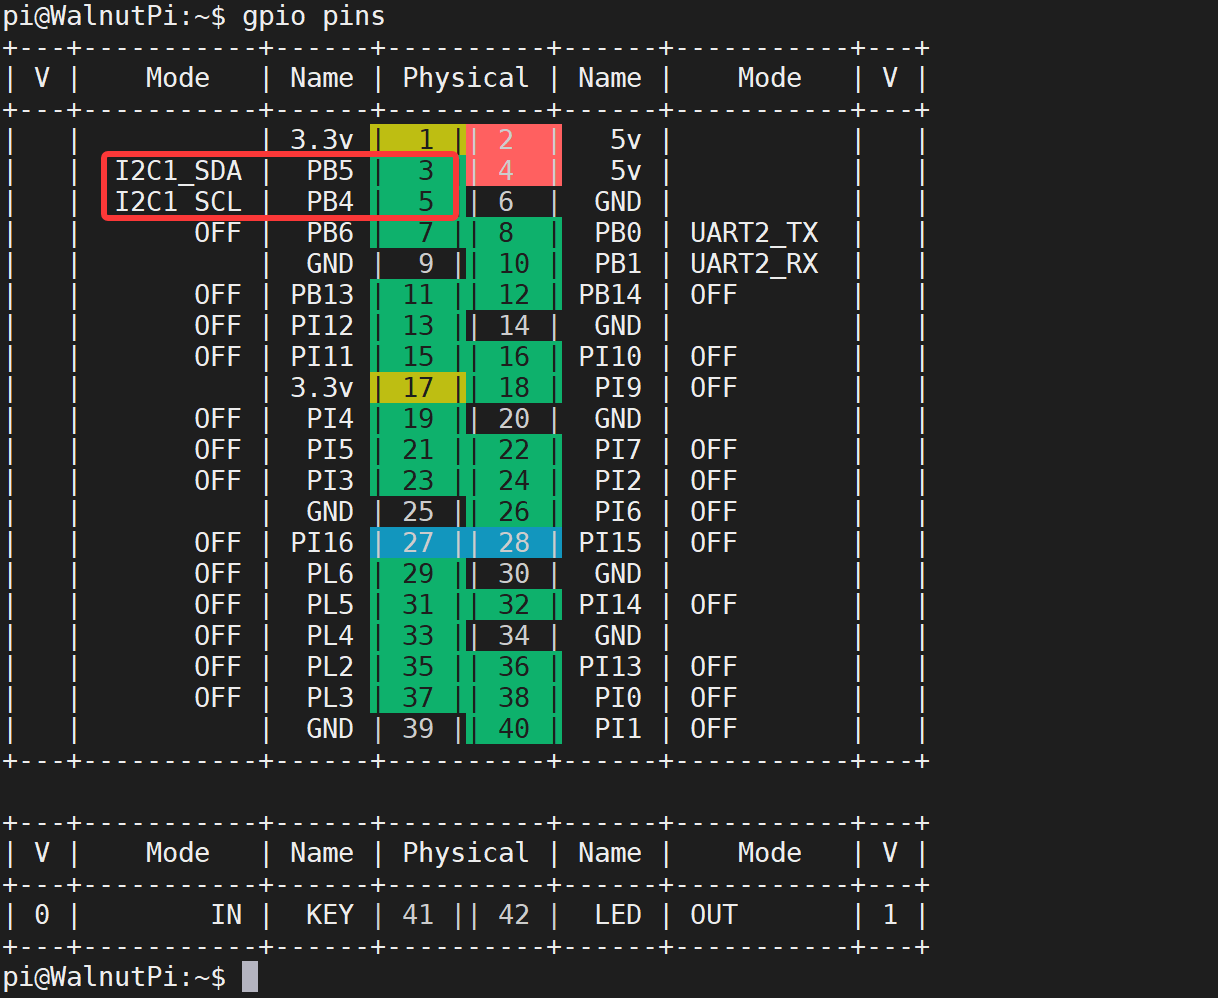This screenshot has height=998, width=1218.
Task: Click the OUT mode next to LED
Action: click(714, 915)
